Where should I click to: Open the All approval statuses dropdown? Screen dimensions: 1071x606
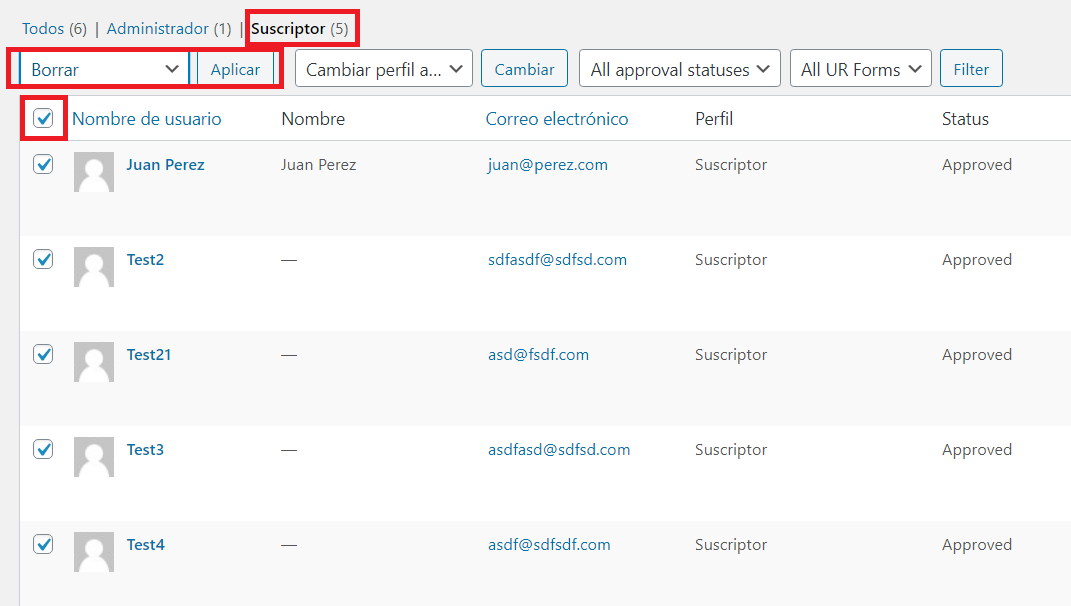tap(680, 69)
